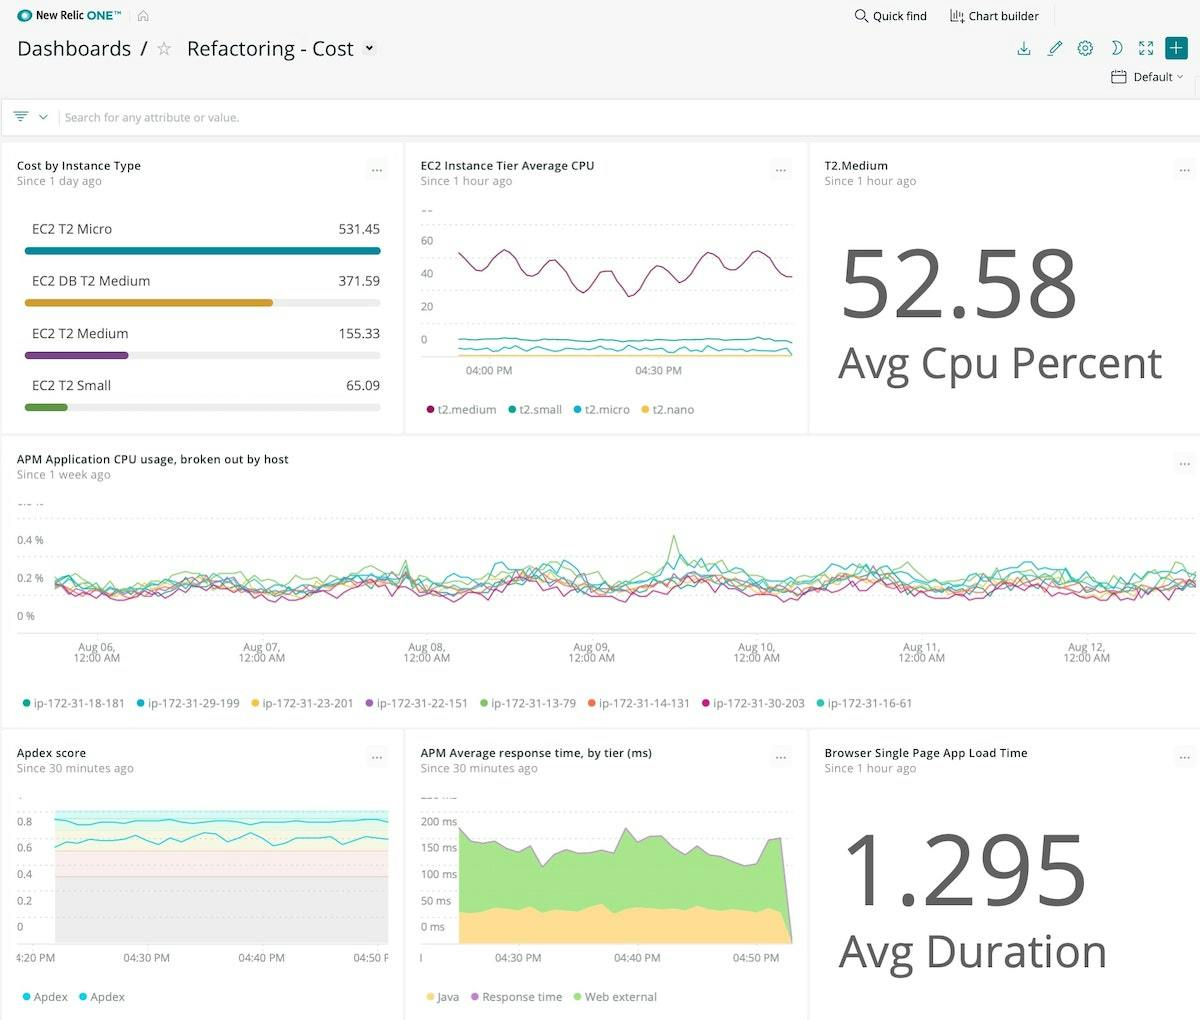Image resolution: width=1200 pixels, height=1020 pixels.
Task: Download the dashboard via export icon
Action: (1024, 48)
